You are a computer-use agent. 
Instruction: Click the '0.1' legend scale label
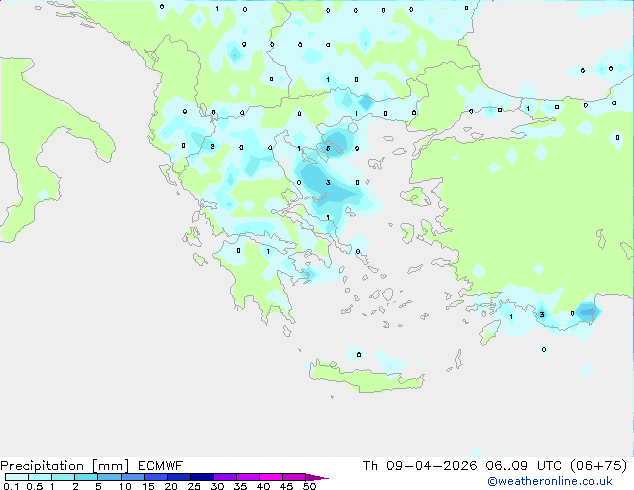(x=11, y=486)
